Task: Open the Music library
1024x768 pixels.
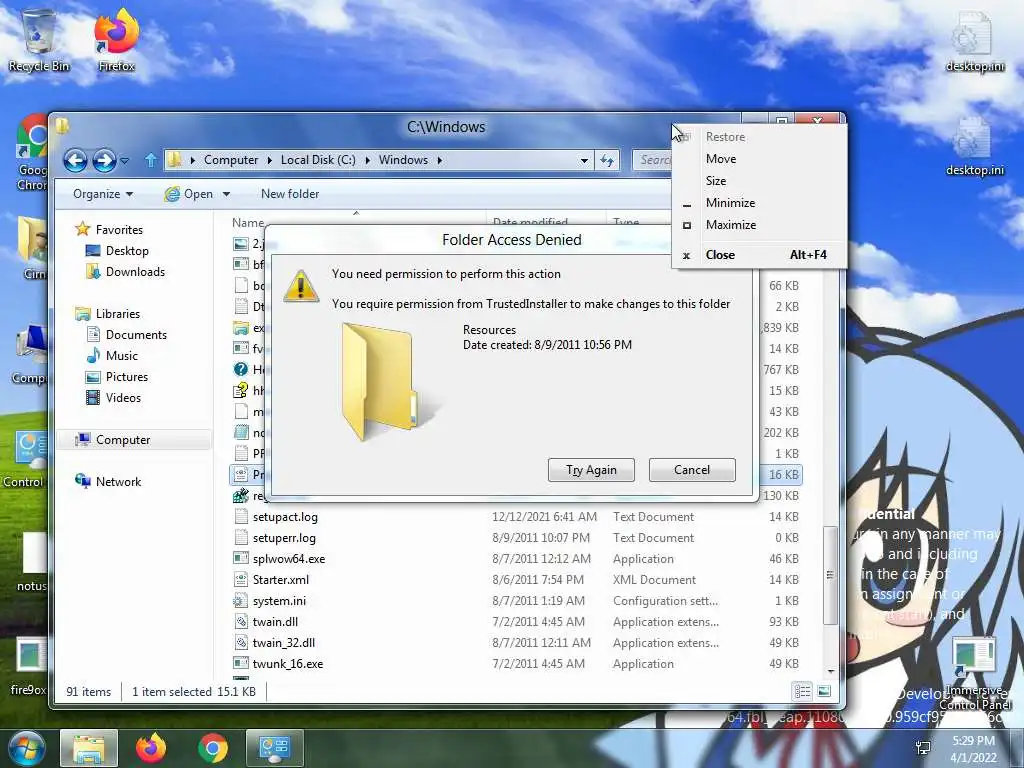Action: tap(112, 355)
